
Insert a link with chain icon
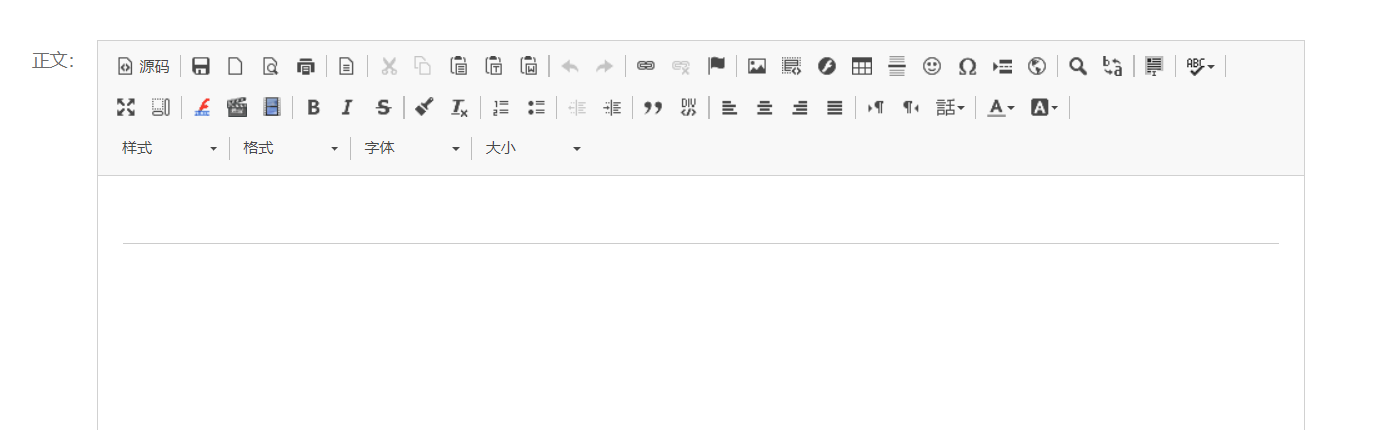pyautogui.click(x=646, y=67)
